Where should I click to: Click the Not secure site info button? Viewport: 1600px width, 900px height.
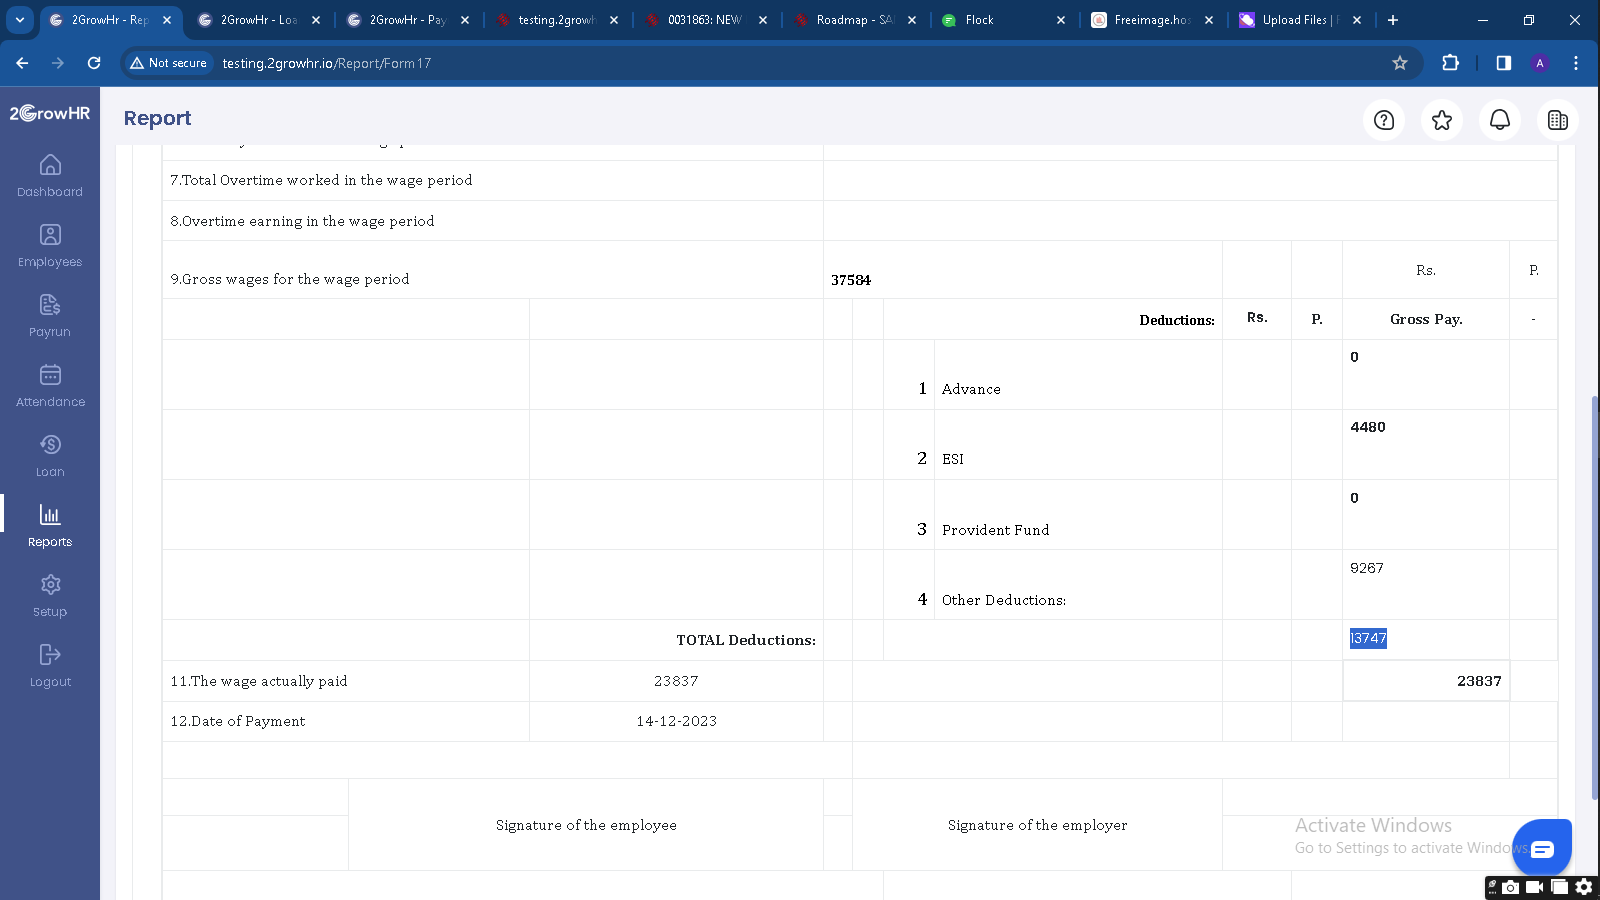pos(168,63)
